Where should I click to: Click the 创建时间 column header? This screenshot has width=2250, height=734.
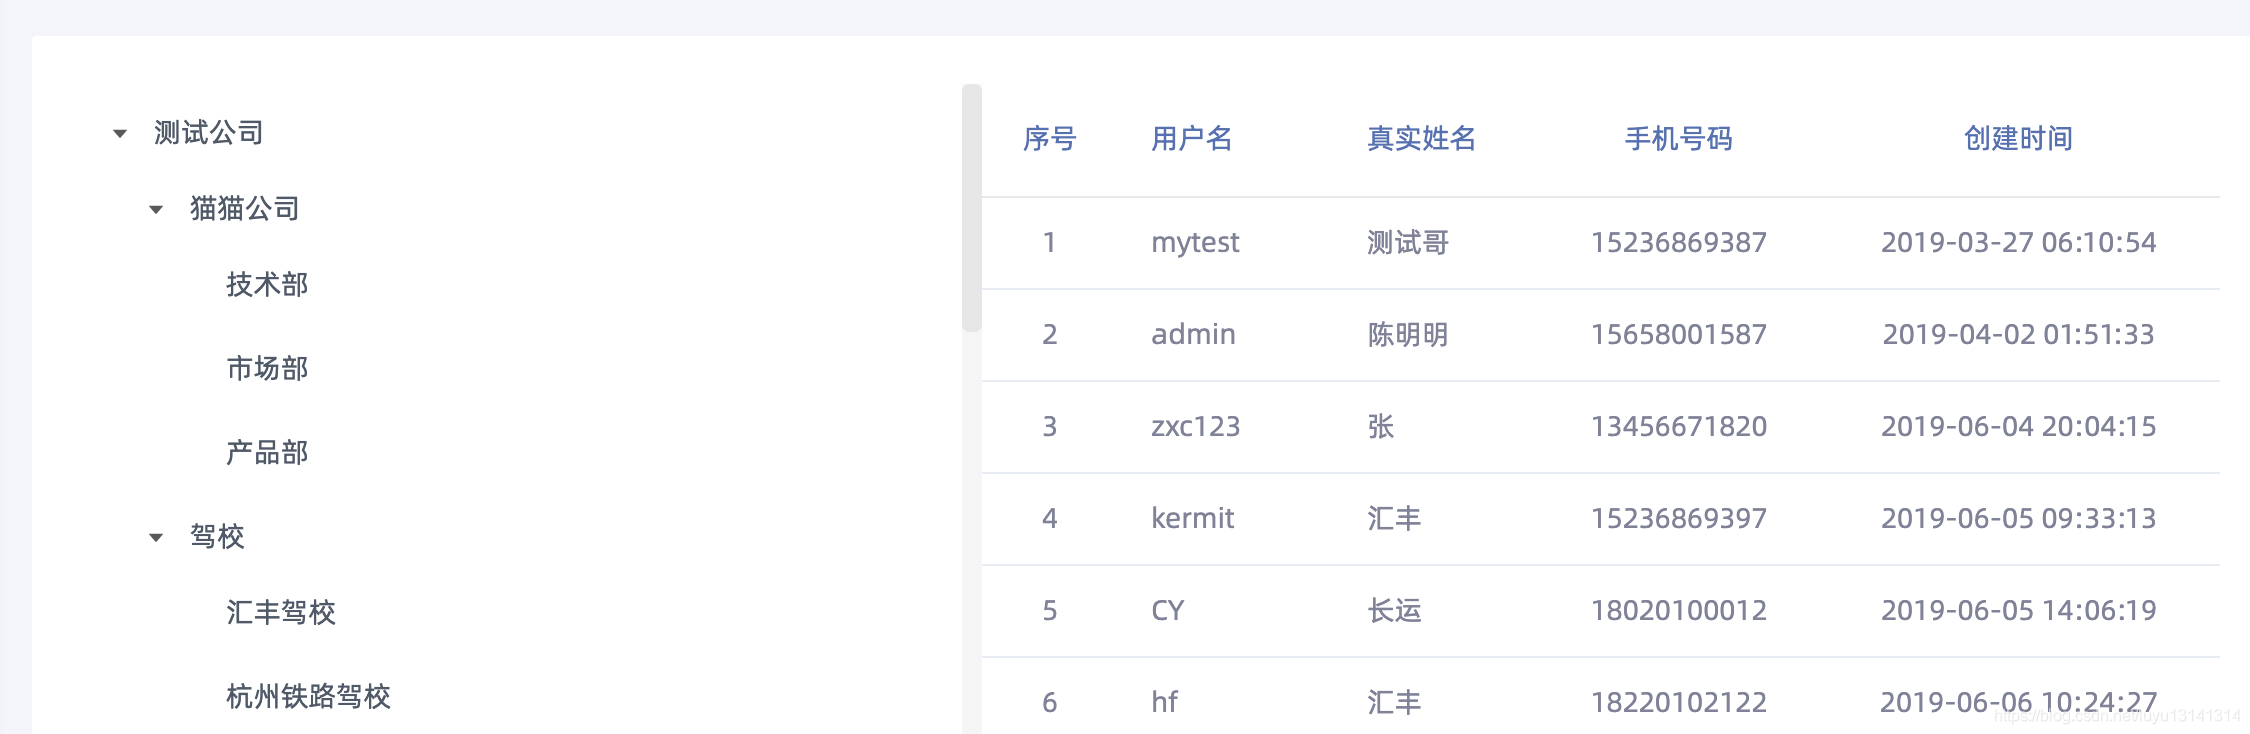point(2018,139)
